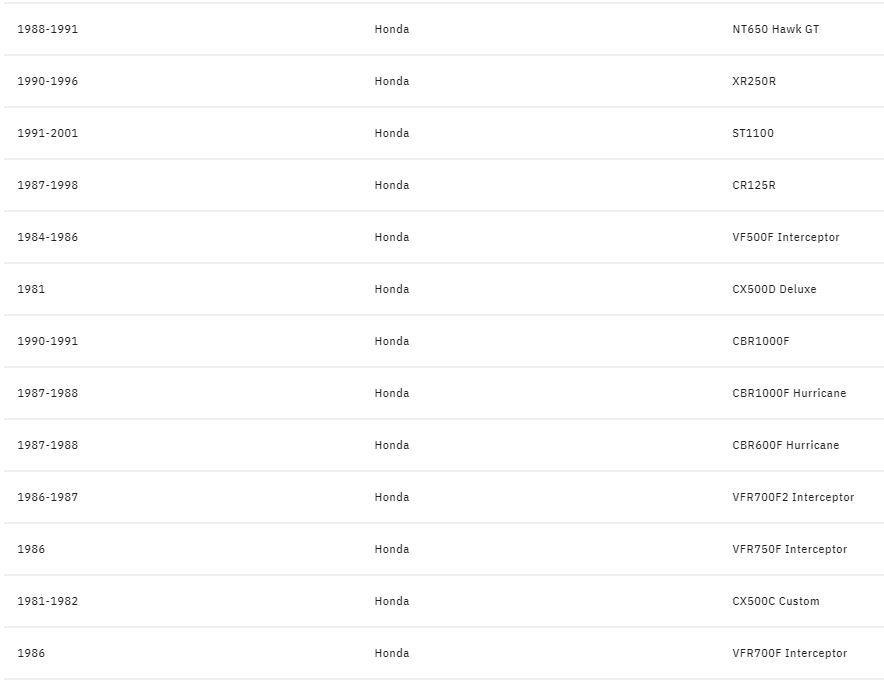The width and height of the screenshot is (884, 681).
Task: Click the NT650 Hawk GT model cell
Action: [775, 30]
